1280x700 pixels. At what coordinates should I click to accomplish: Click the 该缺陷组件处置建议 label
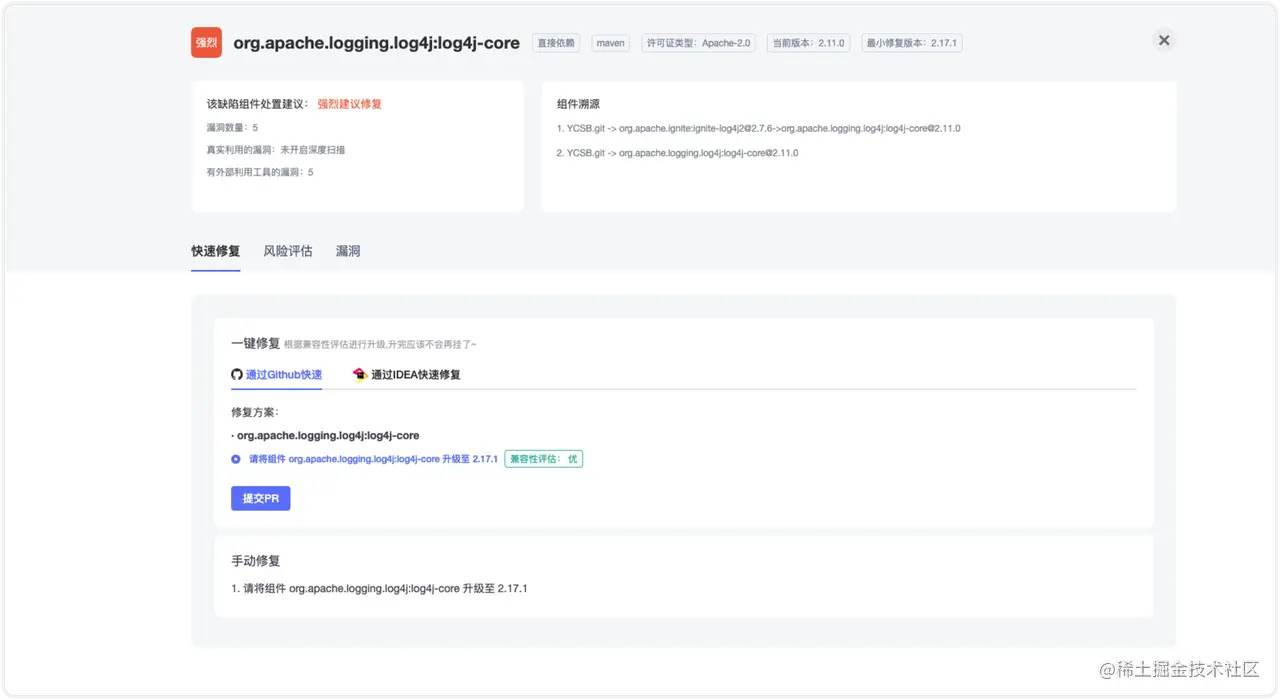pyautogui.click(x=258, y=104)
